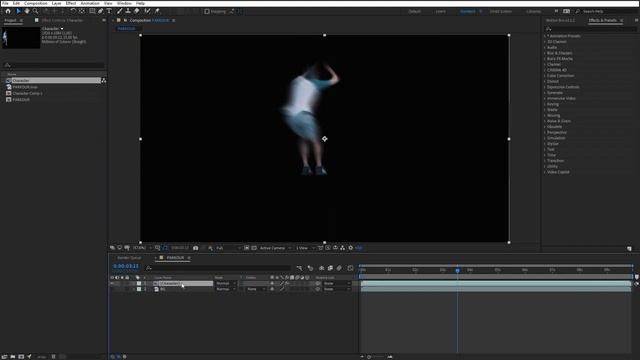Select the Eraser tool
Viewport: 640px width, 360px height.
click(x=137, y=11)
